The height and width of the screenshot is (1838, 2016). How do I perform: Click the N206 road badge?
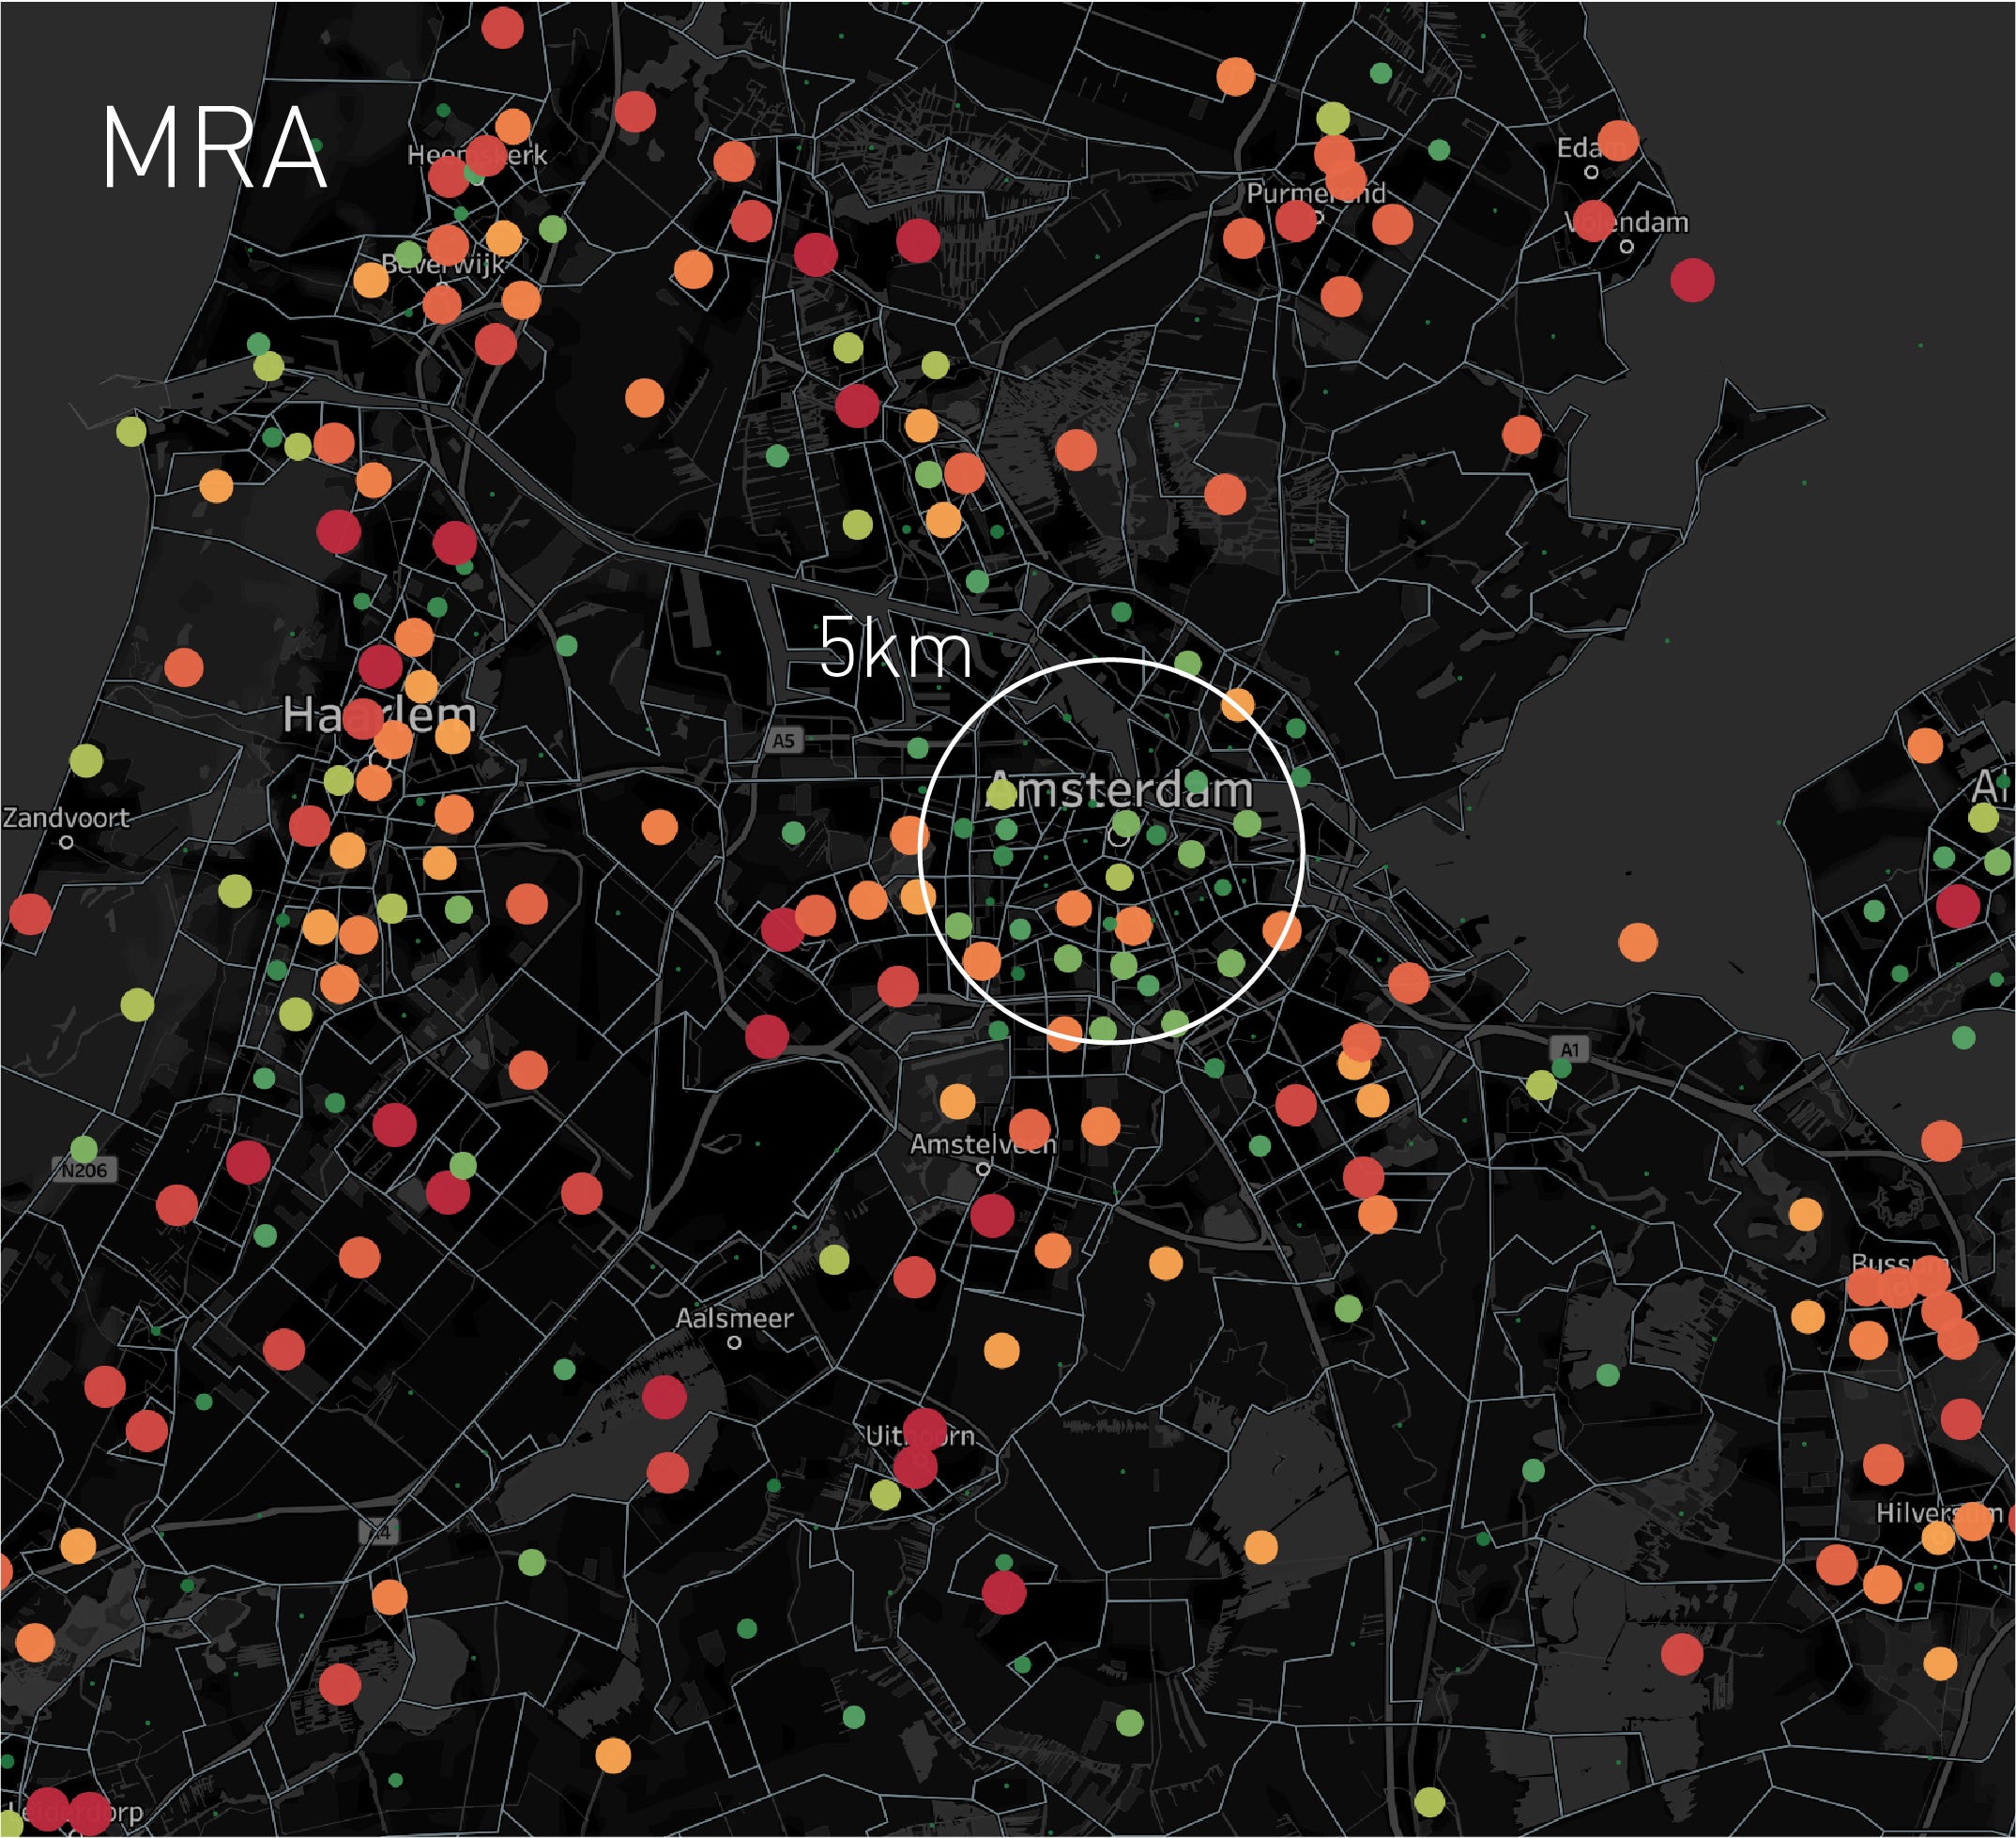coord(84,1170)
